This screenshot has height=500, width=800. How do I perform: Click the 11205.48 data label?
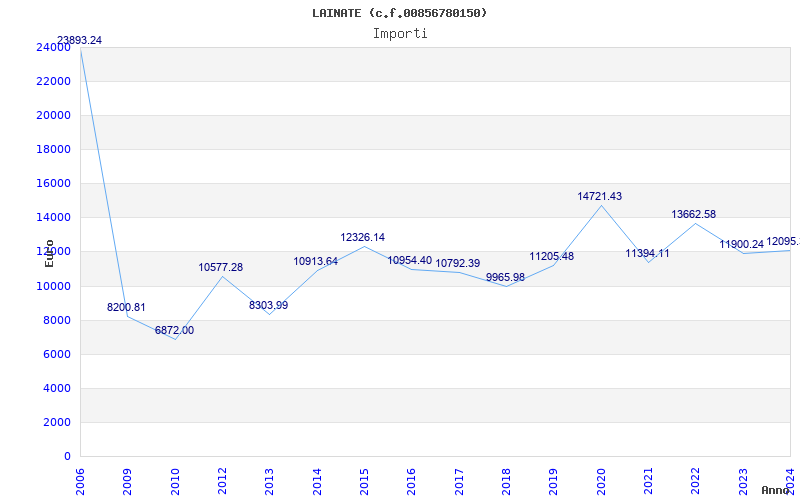click(x=552, y=256)
